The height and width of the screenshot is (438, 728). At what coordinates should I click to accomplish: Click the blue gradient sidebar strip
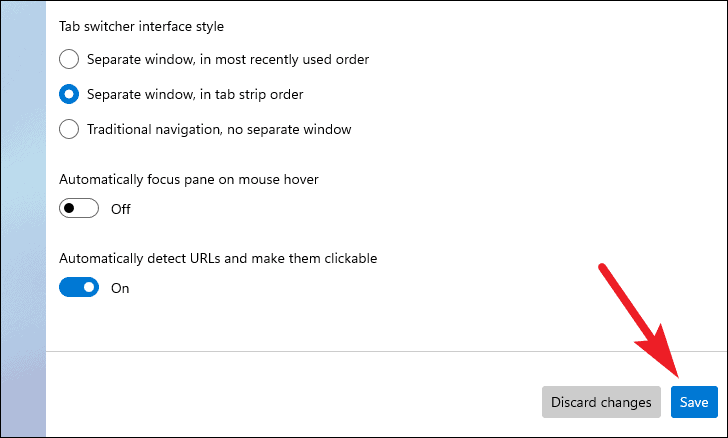pos(23,219)
